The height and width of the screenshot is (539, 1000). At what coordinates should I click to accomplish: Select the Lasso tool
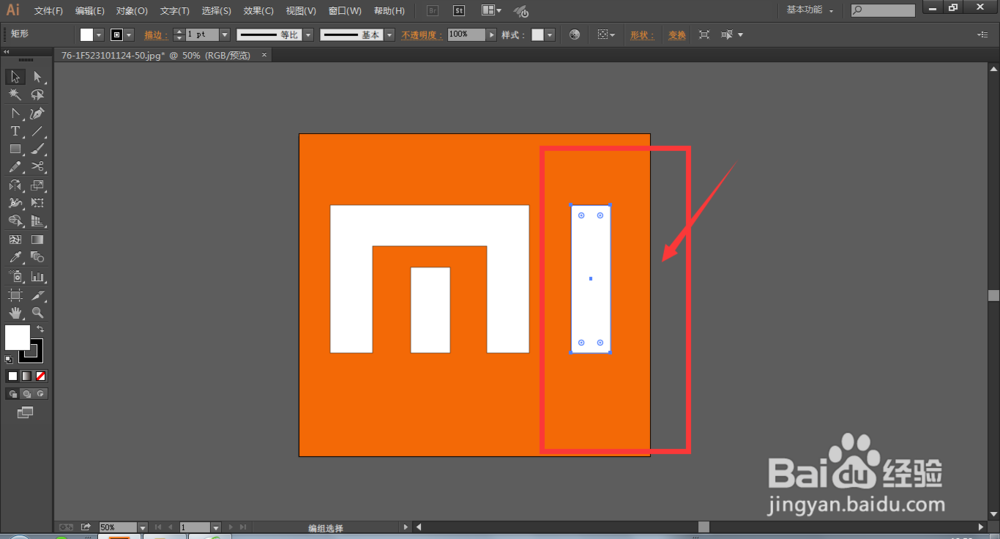click(38, 95)
